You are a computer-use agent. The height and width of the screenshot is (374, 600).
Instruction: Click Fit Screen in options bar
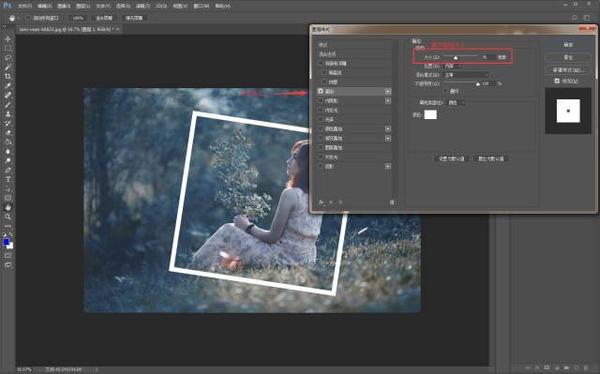point(104,18)
